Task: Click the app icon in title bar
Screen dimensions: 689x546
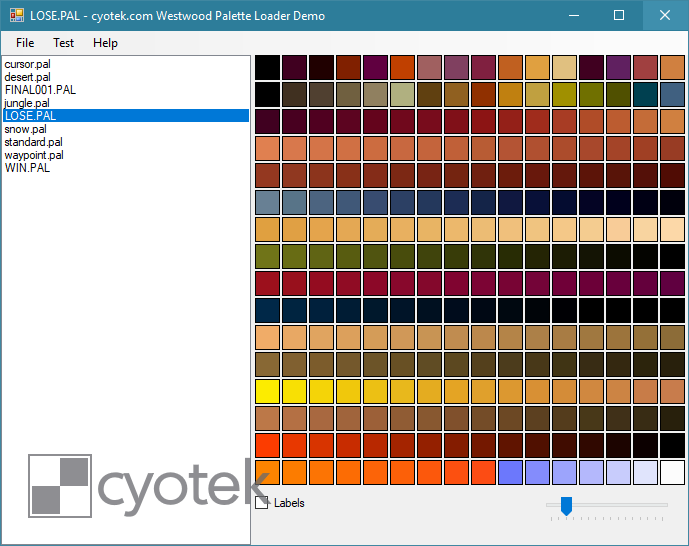Action: click(x=17, y=15)
